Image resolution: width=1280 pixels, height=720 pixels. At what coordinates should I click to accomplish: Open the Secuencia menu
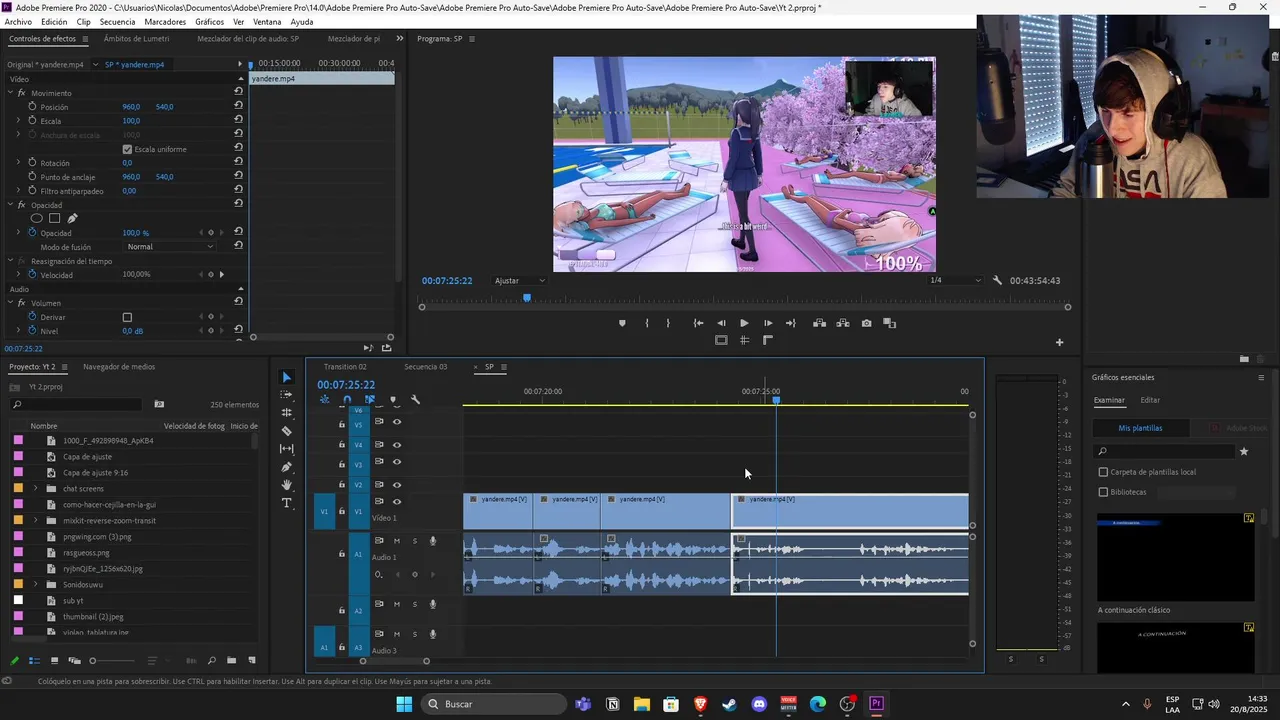tap(117, 22)
